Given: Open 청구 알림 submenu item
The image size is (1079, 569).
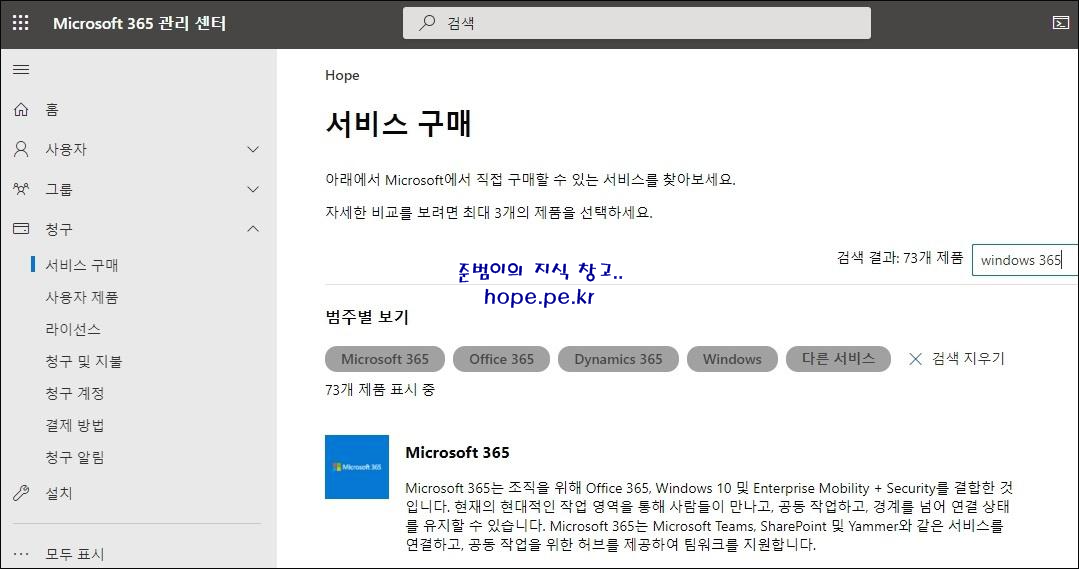Looking at the screenshot, I should (x=74, y=458).
